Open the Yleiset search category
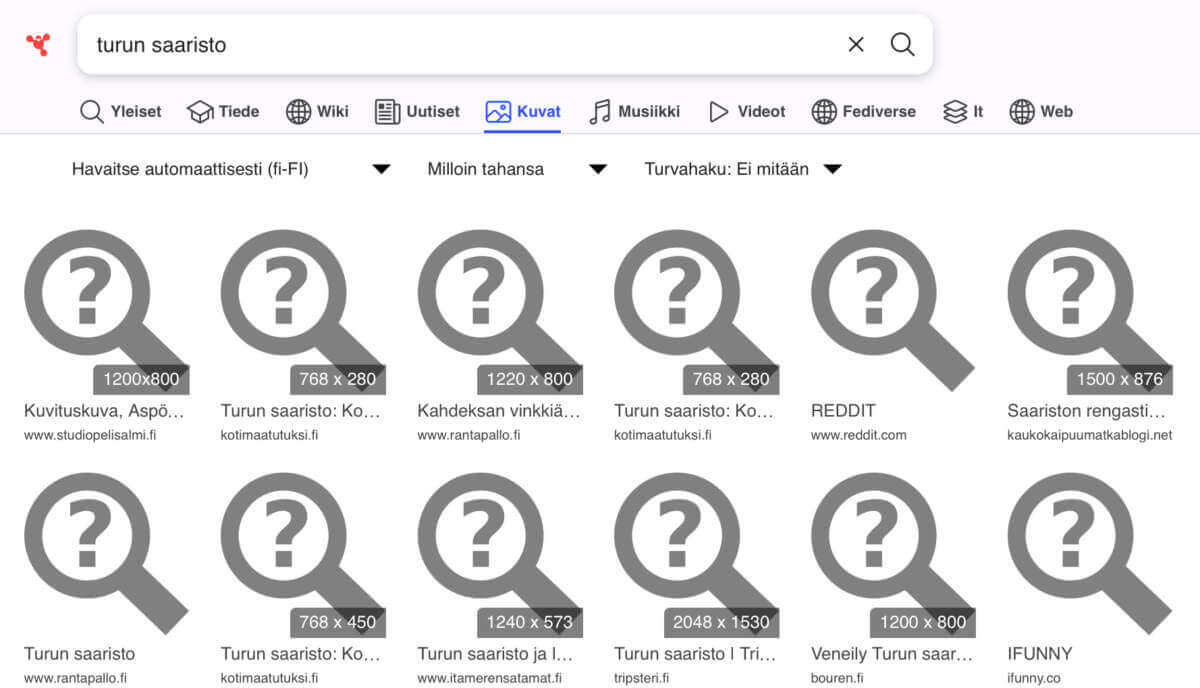 pyautogui.click(x=120, y=112)
